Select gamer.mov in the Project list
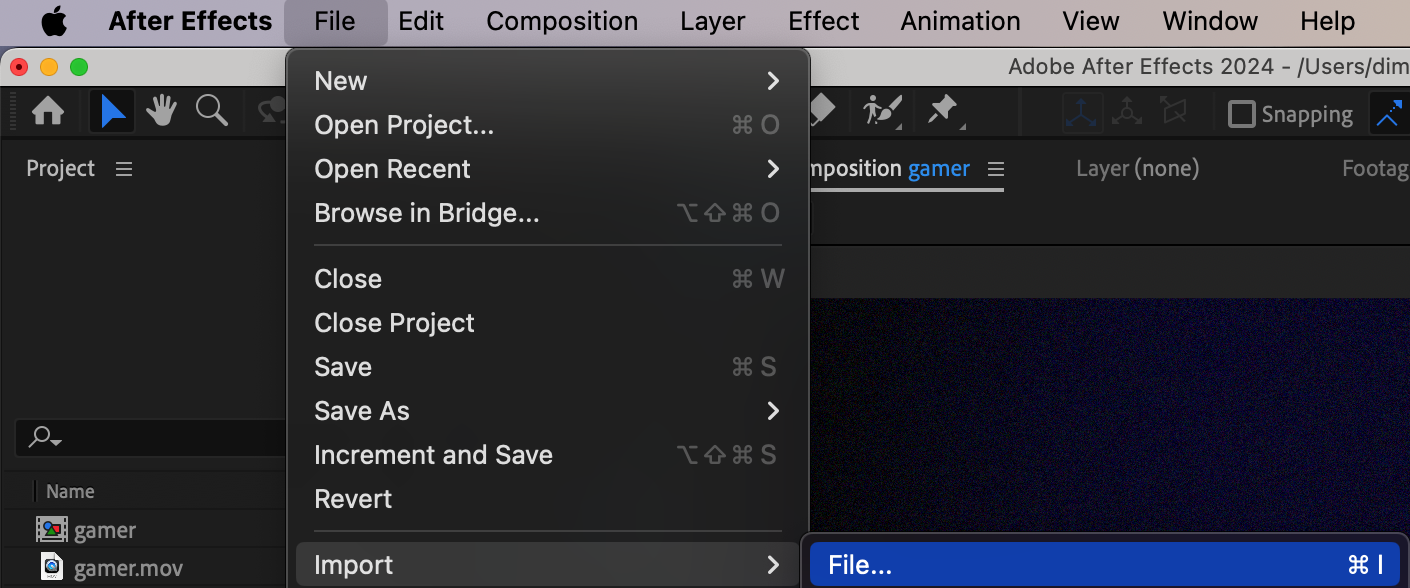 coord(128,568)
